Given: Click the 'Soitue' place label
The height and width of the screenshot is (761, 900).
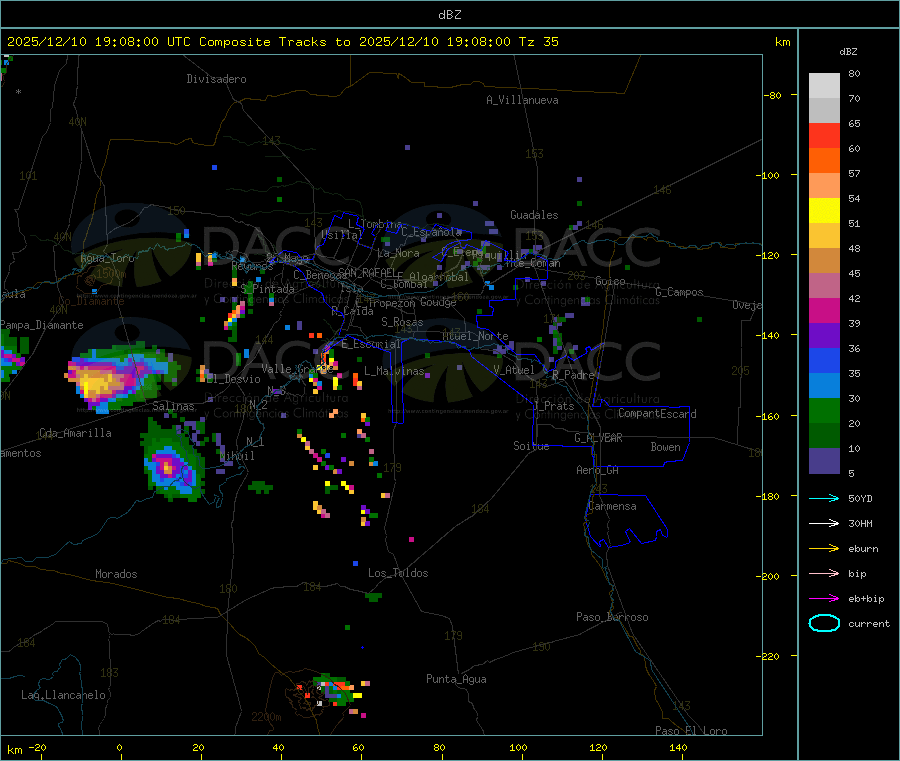Looking at the screenshot, I should [x=531, y=446].
